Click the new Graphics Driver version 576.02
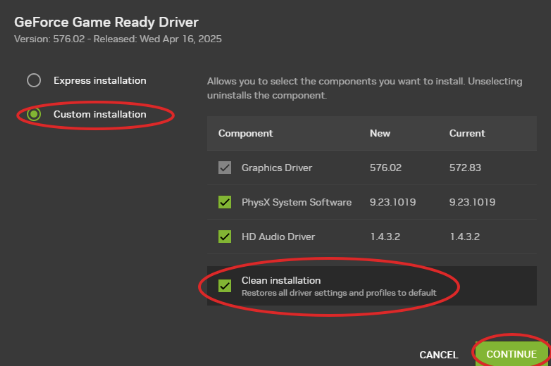551x366 pixels. [385, 168]
